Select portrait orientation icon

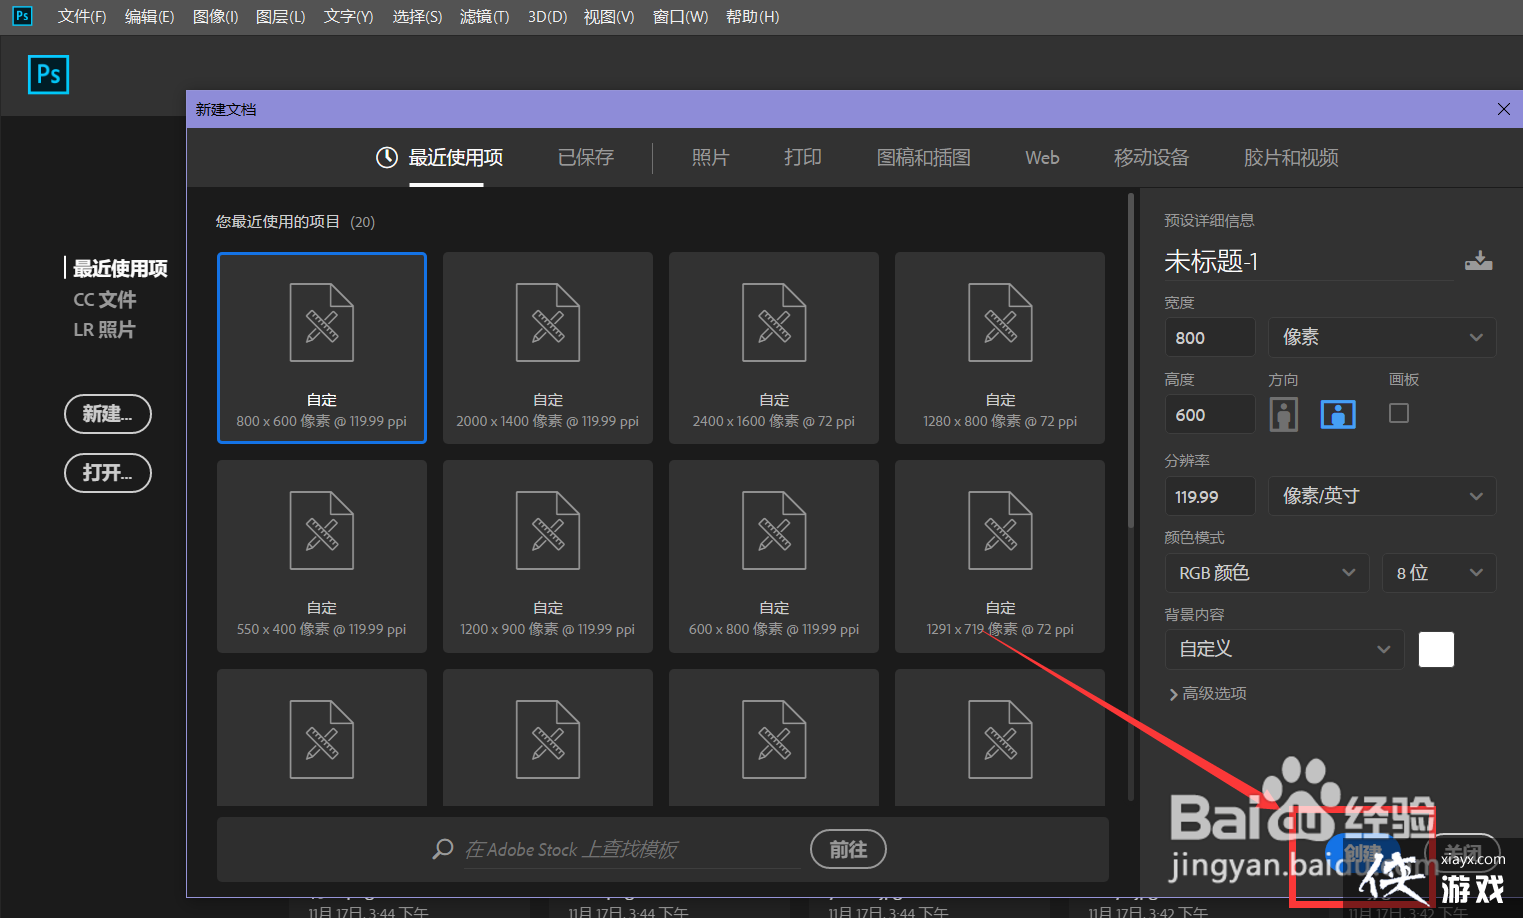[x=1283, y=414]
